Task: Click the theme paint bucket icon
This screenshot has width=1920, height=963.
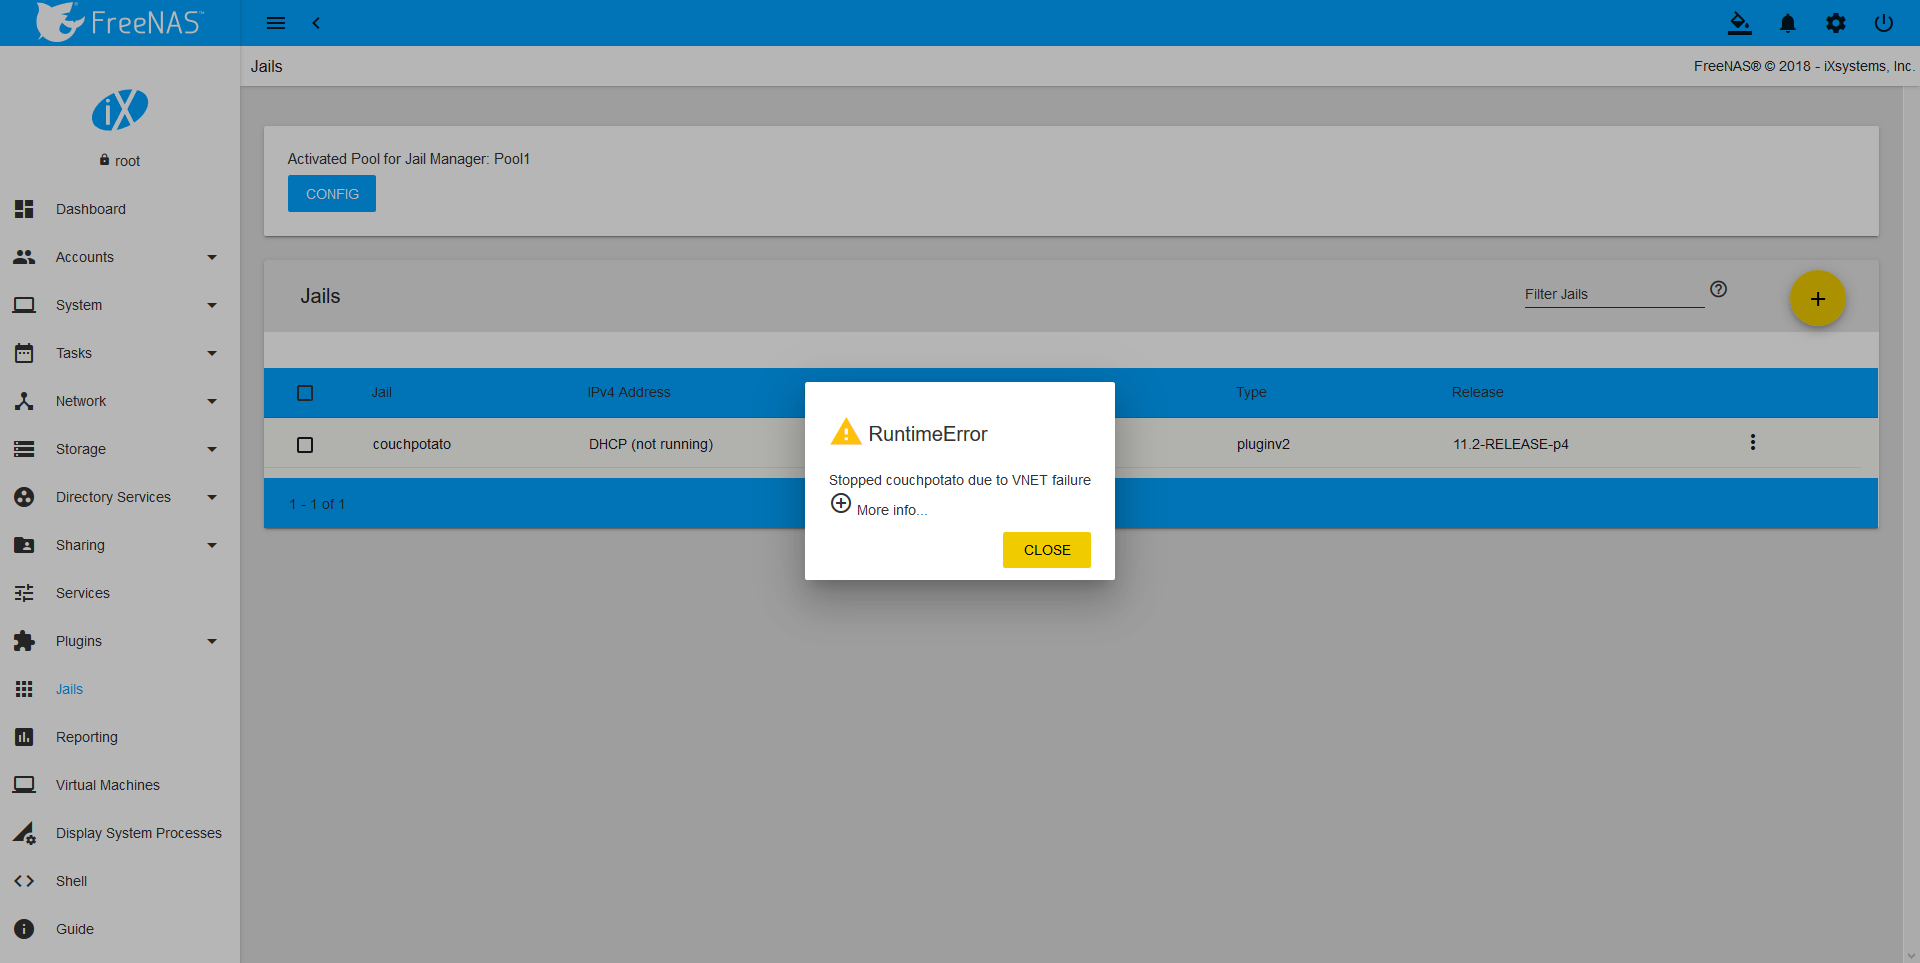Action: click(x=1740, y=23)
